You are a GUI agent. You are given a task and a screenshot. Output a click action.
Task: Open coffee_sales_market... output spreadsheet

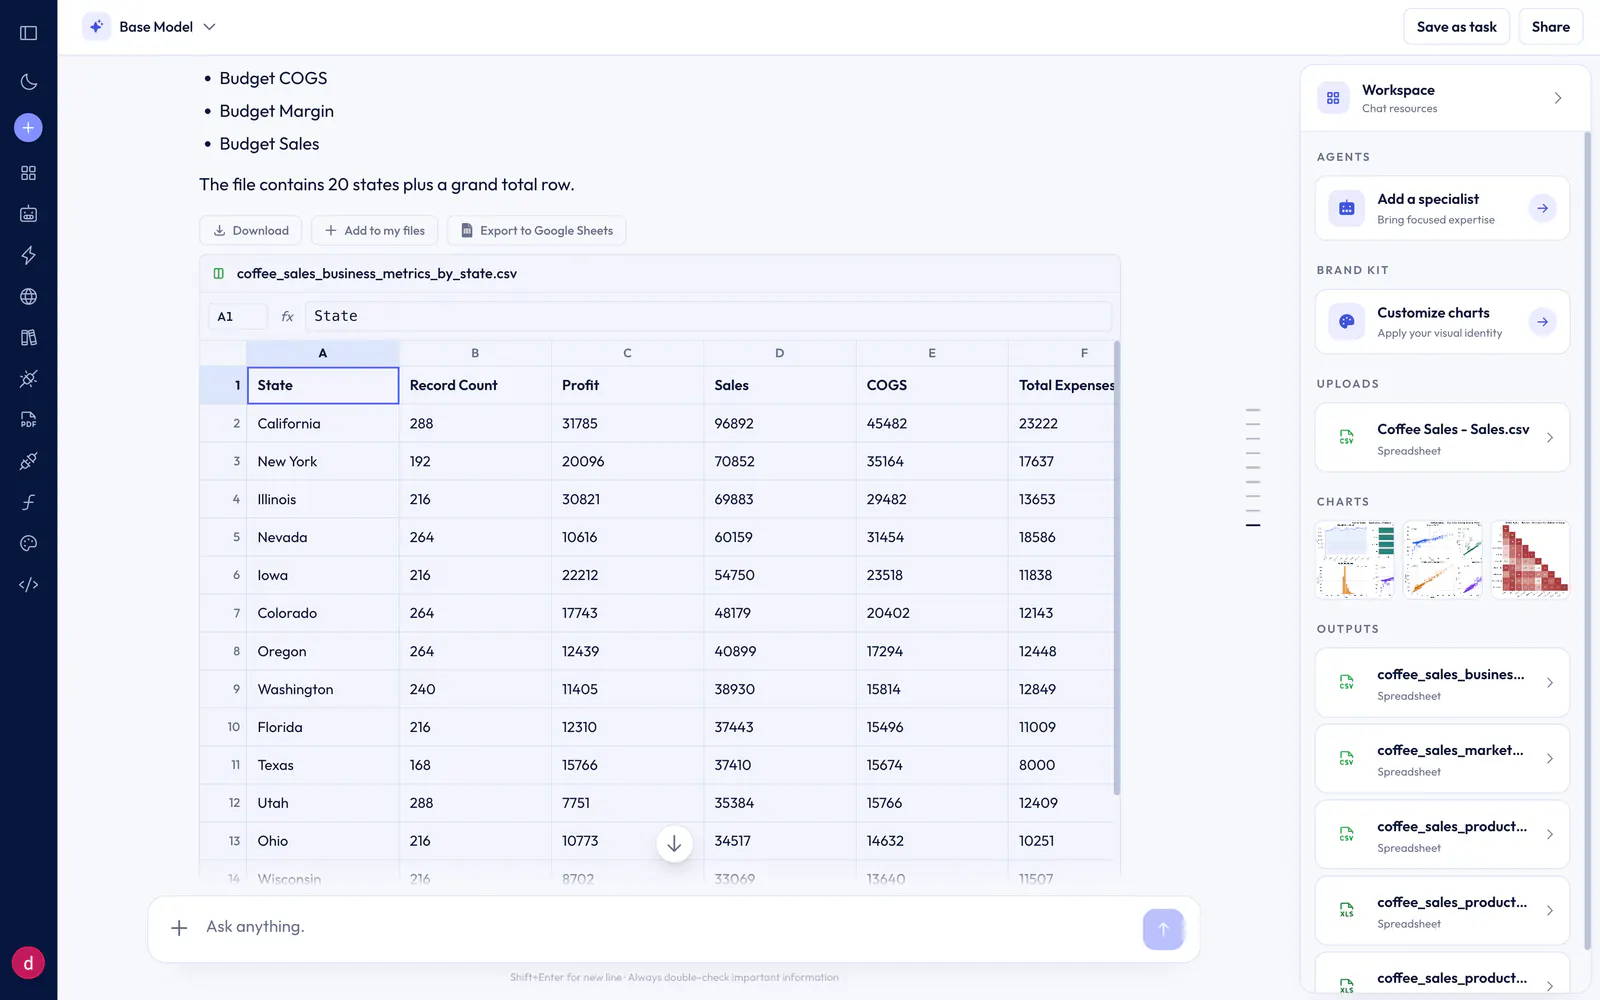[x=1442, y=759]
